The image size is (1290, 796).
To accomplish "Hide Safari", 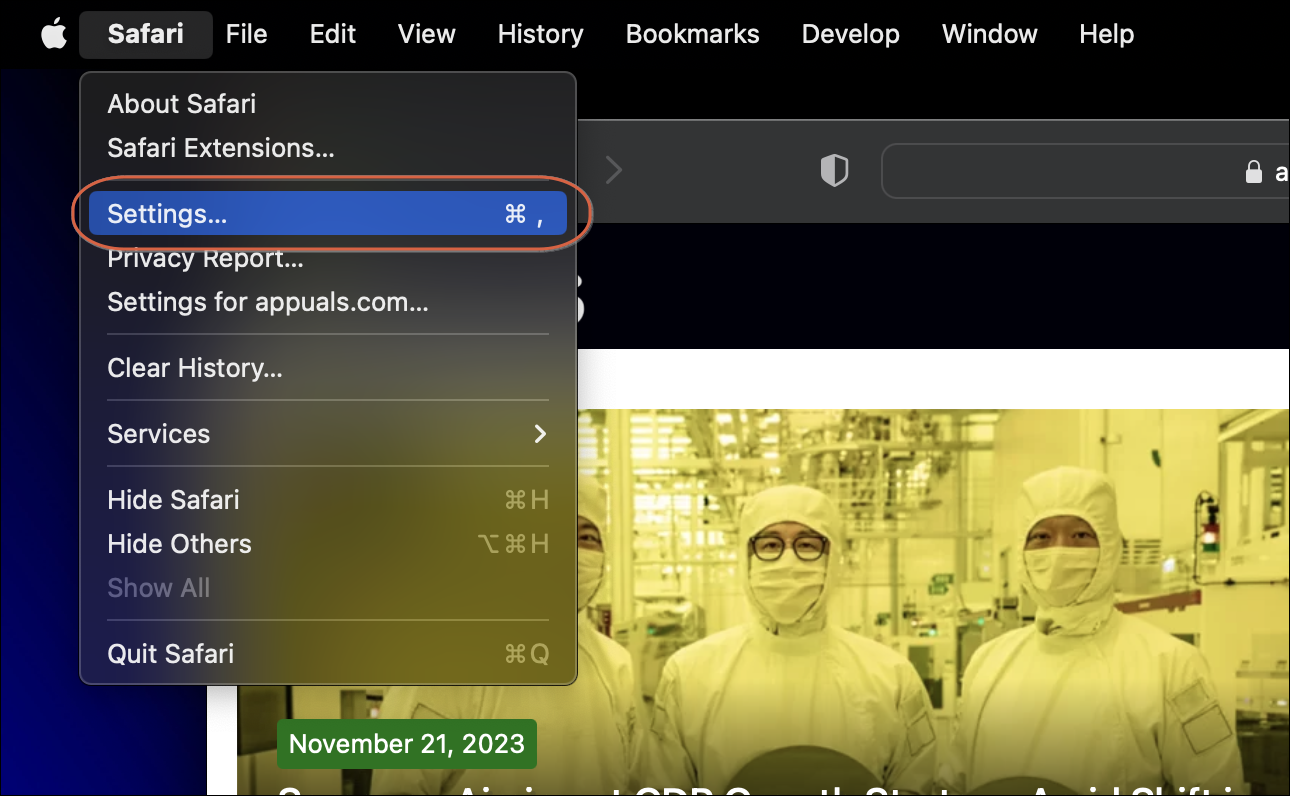I will point(172,500).
